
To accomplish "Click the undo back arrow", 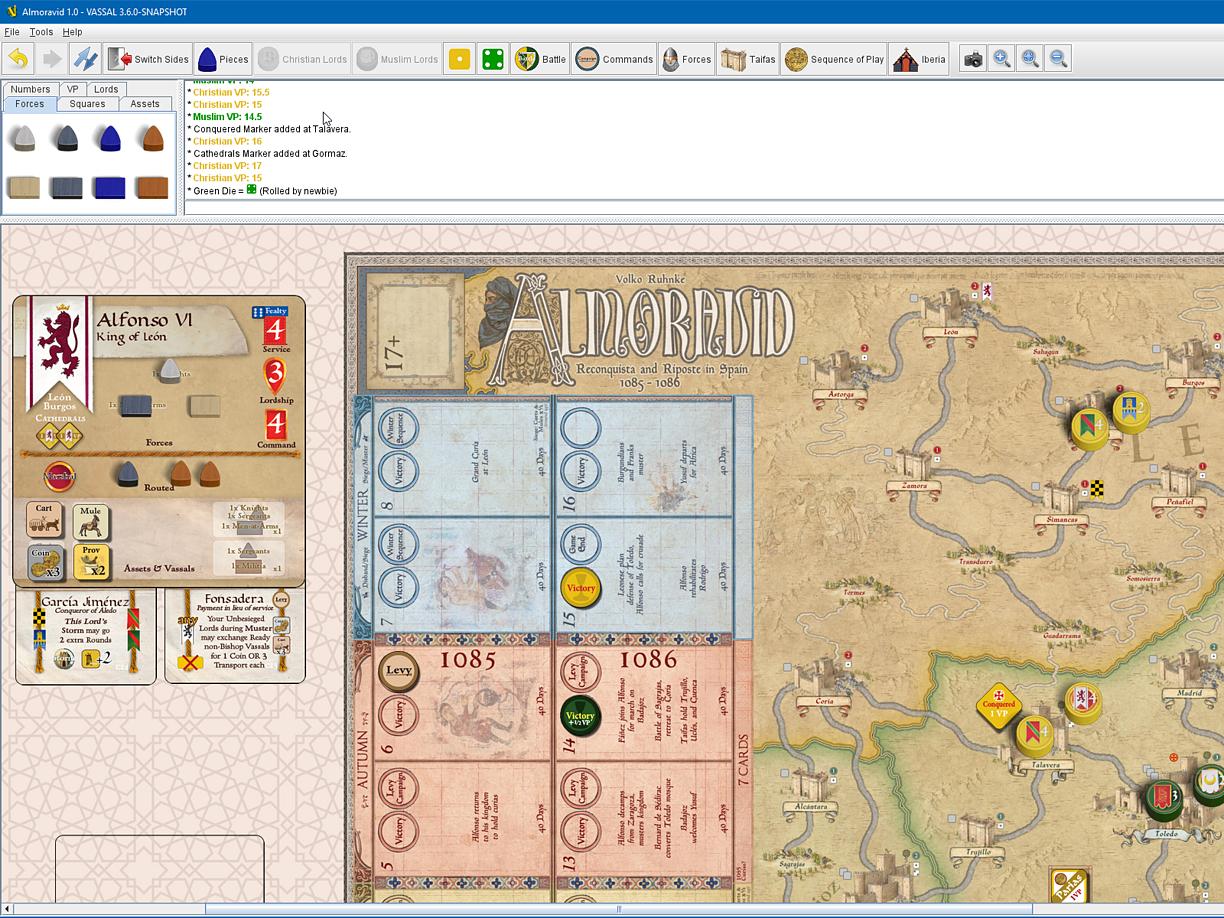I will [x=18, y=58].
